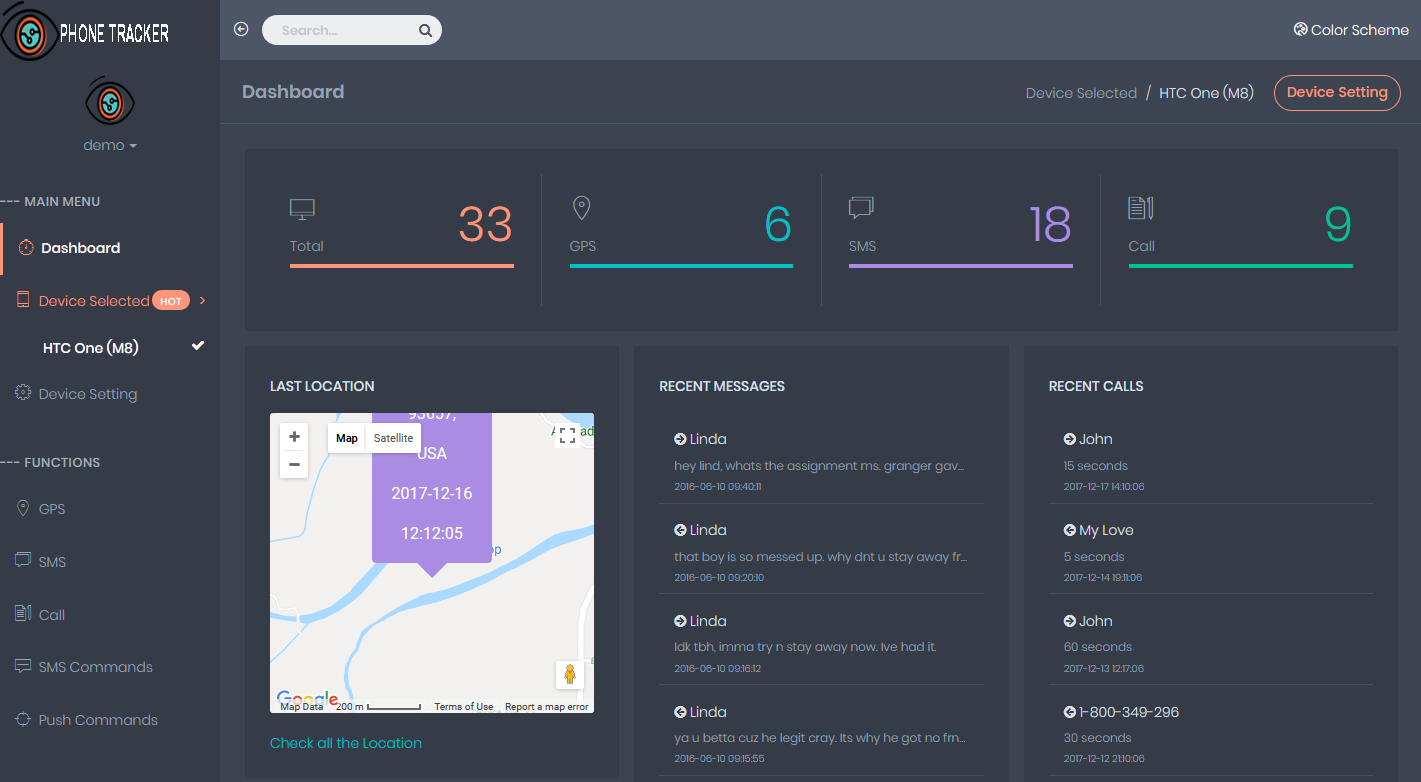
Task: Click the sidebar collapse arrow icon
Action: pyautogui.click(x=240, y=29)
